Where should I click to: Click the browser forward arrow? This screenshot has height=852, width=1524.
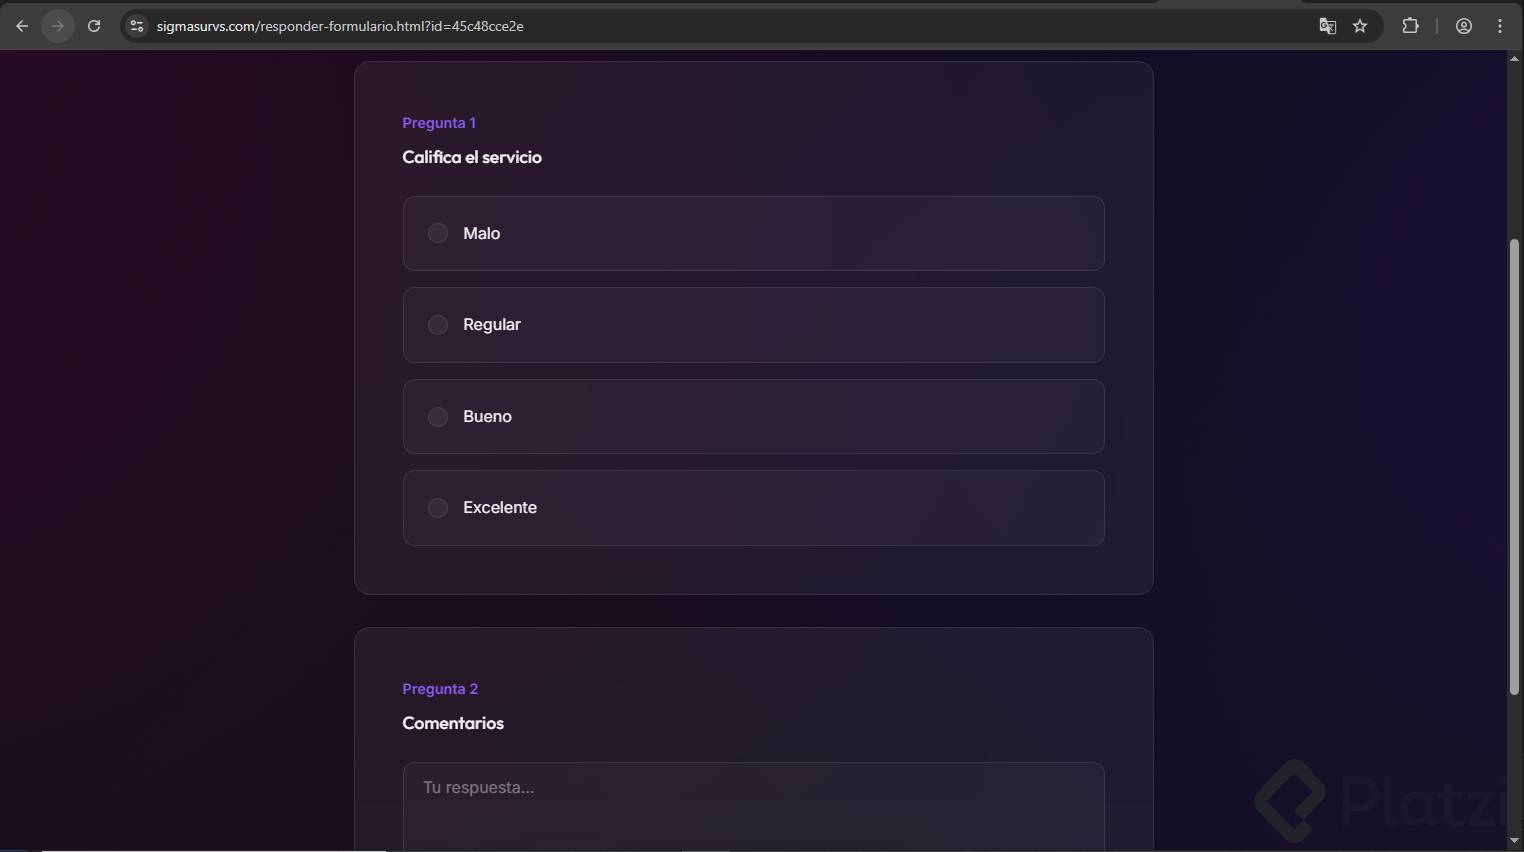tap(58, 26)
